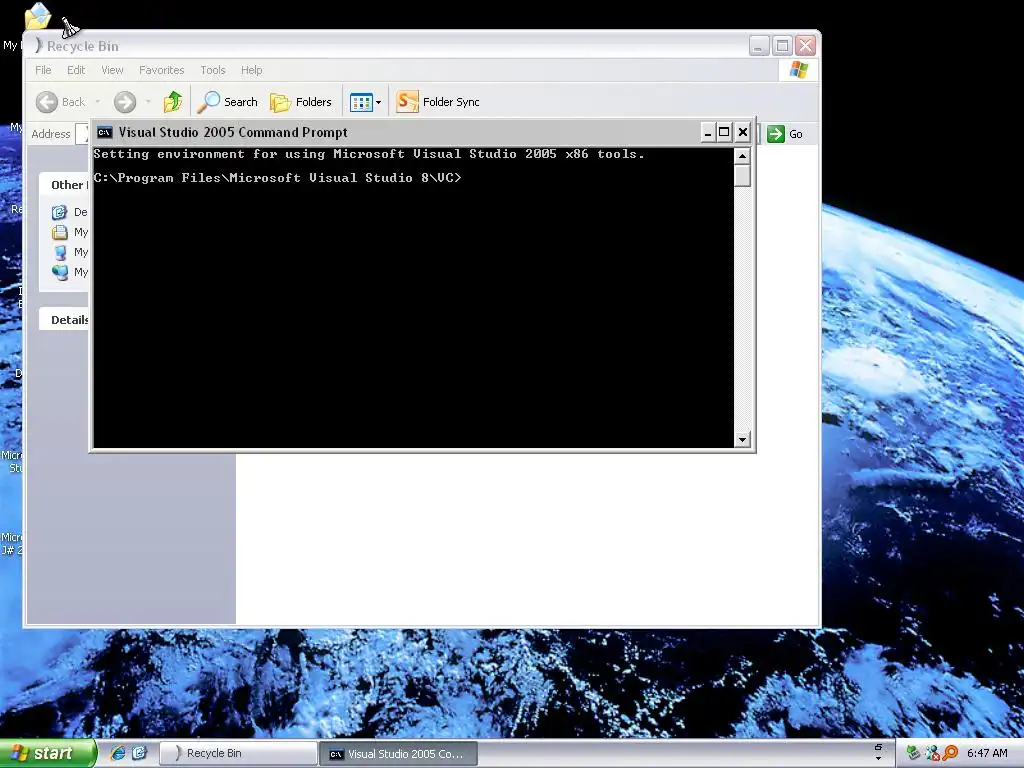Expand the Details panel header
This screenshot has height=768, width=1024.
pos(64,319)
